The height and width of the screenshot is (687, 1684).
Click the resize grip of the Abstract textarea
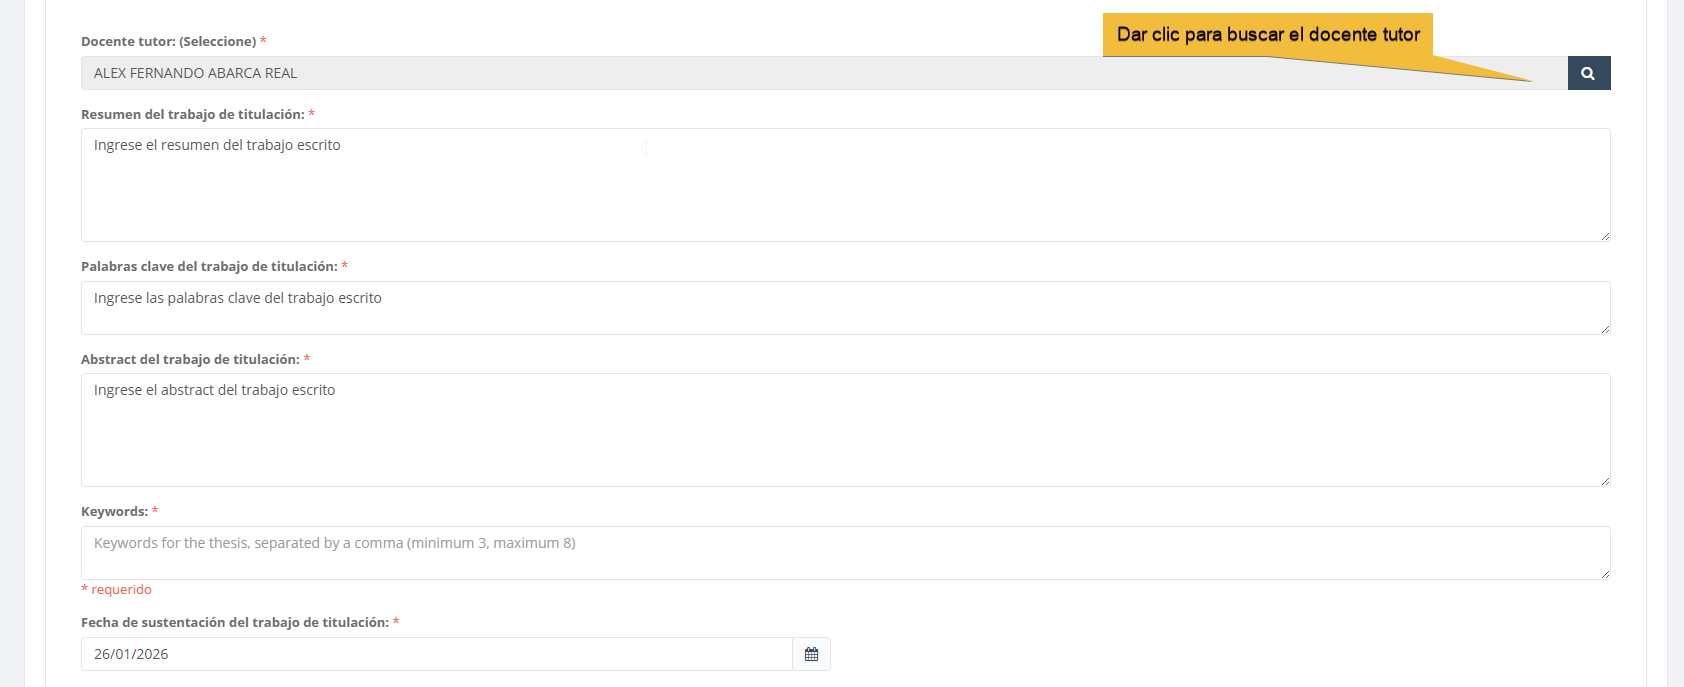[1604, 480]
